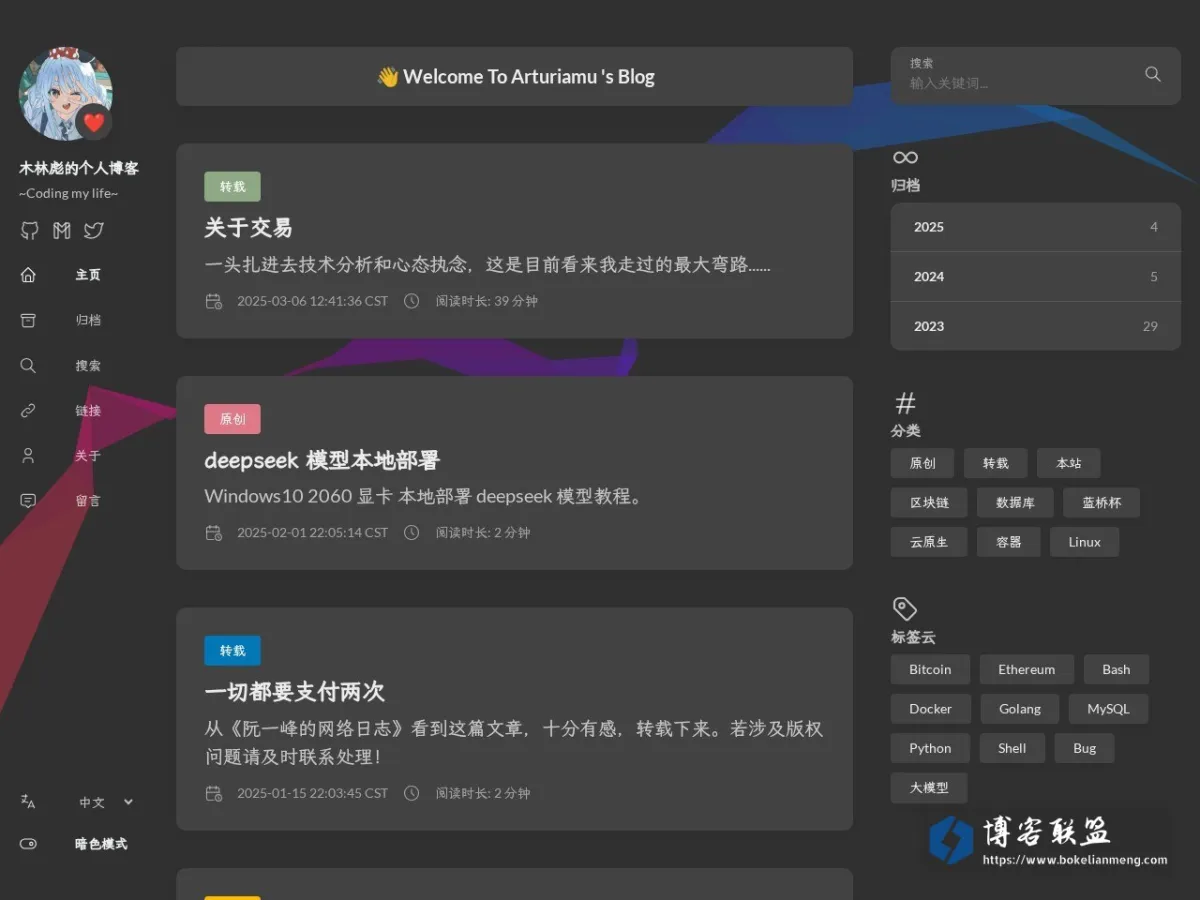Click the Ethereum tag
1200x900 pixels.
tap(1026, 669)
